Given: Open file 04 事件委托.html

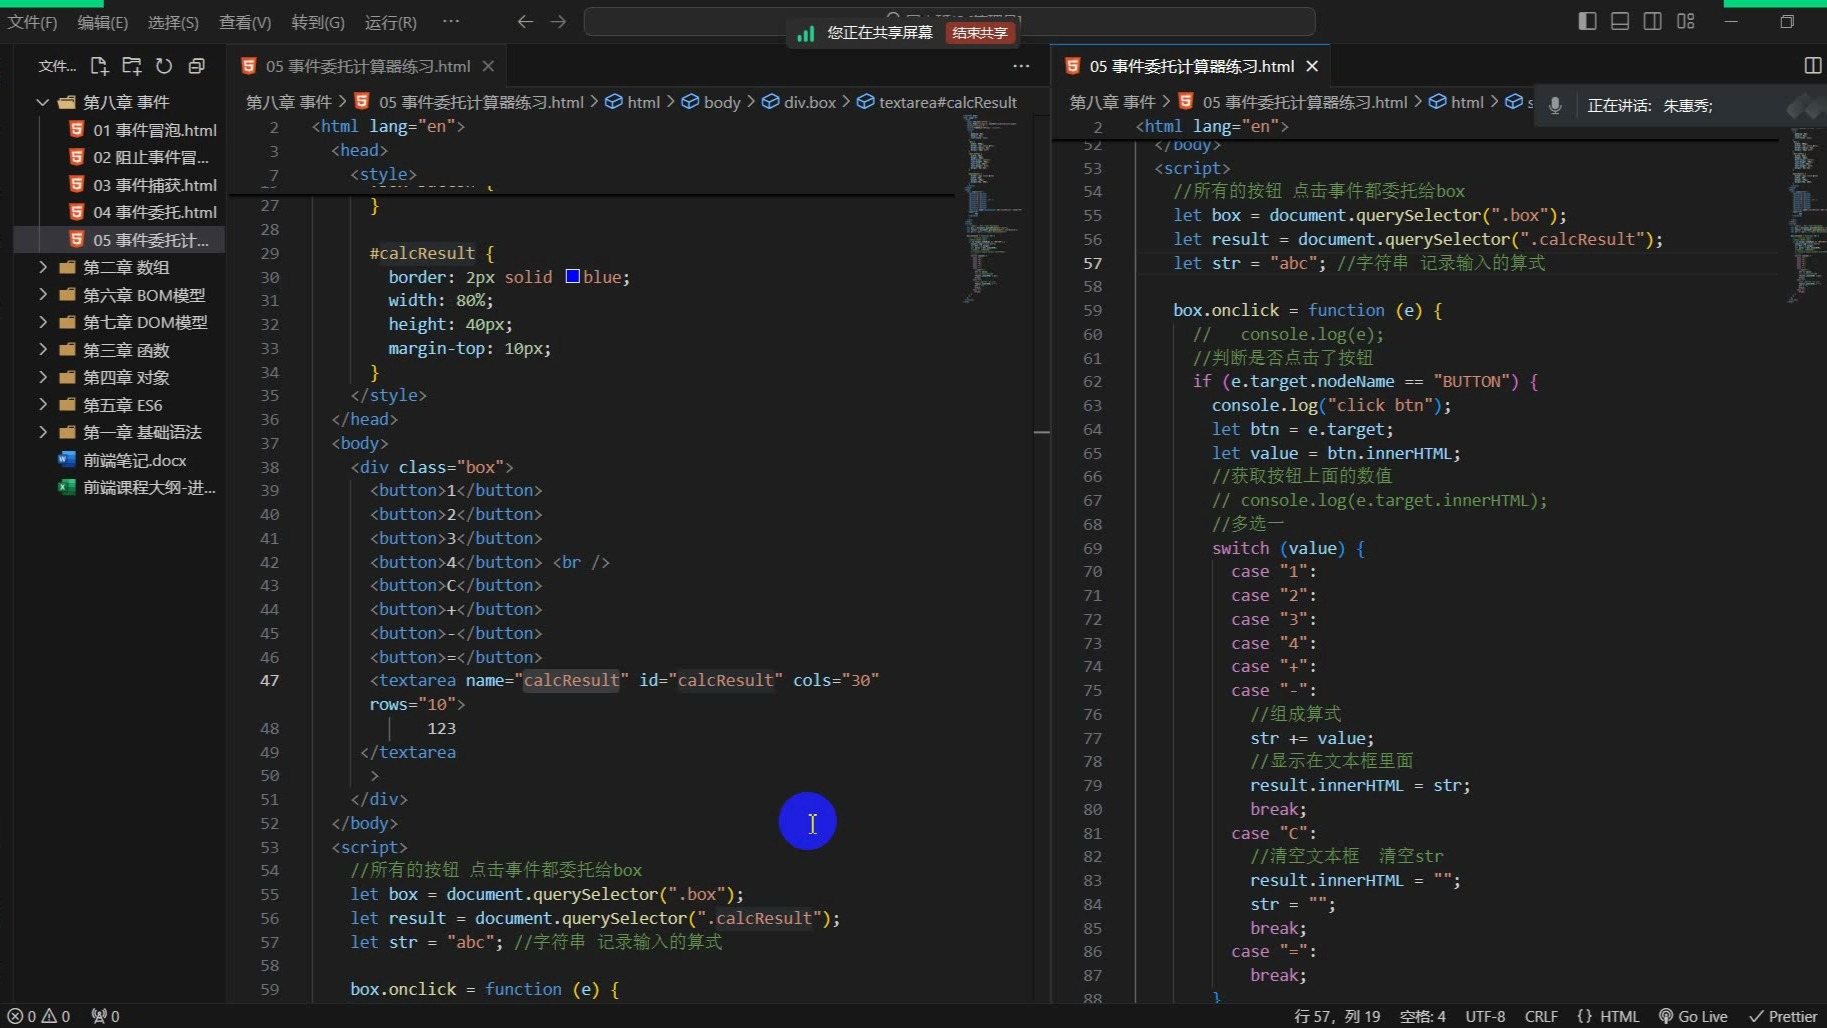Looking at the screenshot, I should [119, 212].
